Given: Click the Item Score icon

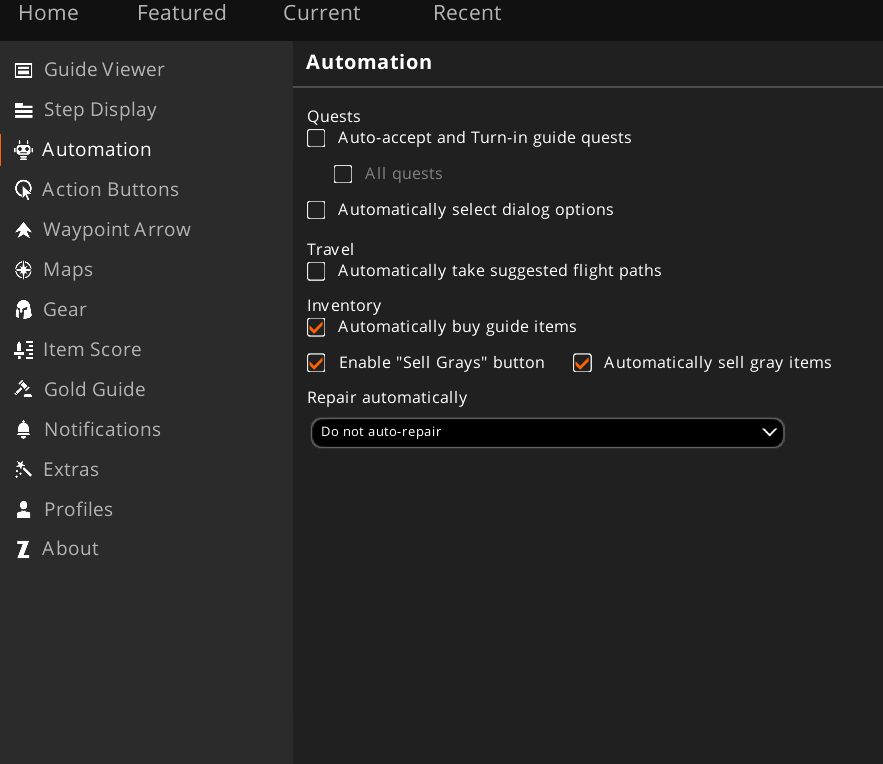Looking at the screenshot, I should pos(23,350).
